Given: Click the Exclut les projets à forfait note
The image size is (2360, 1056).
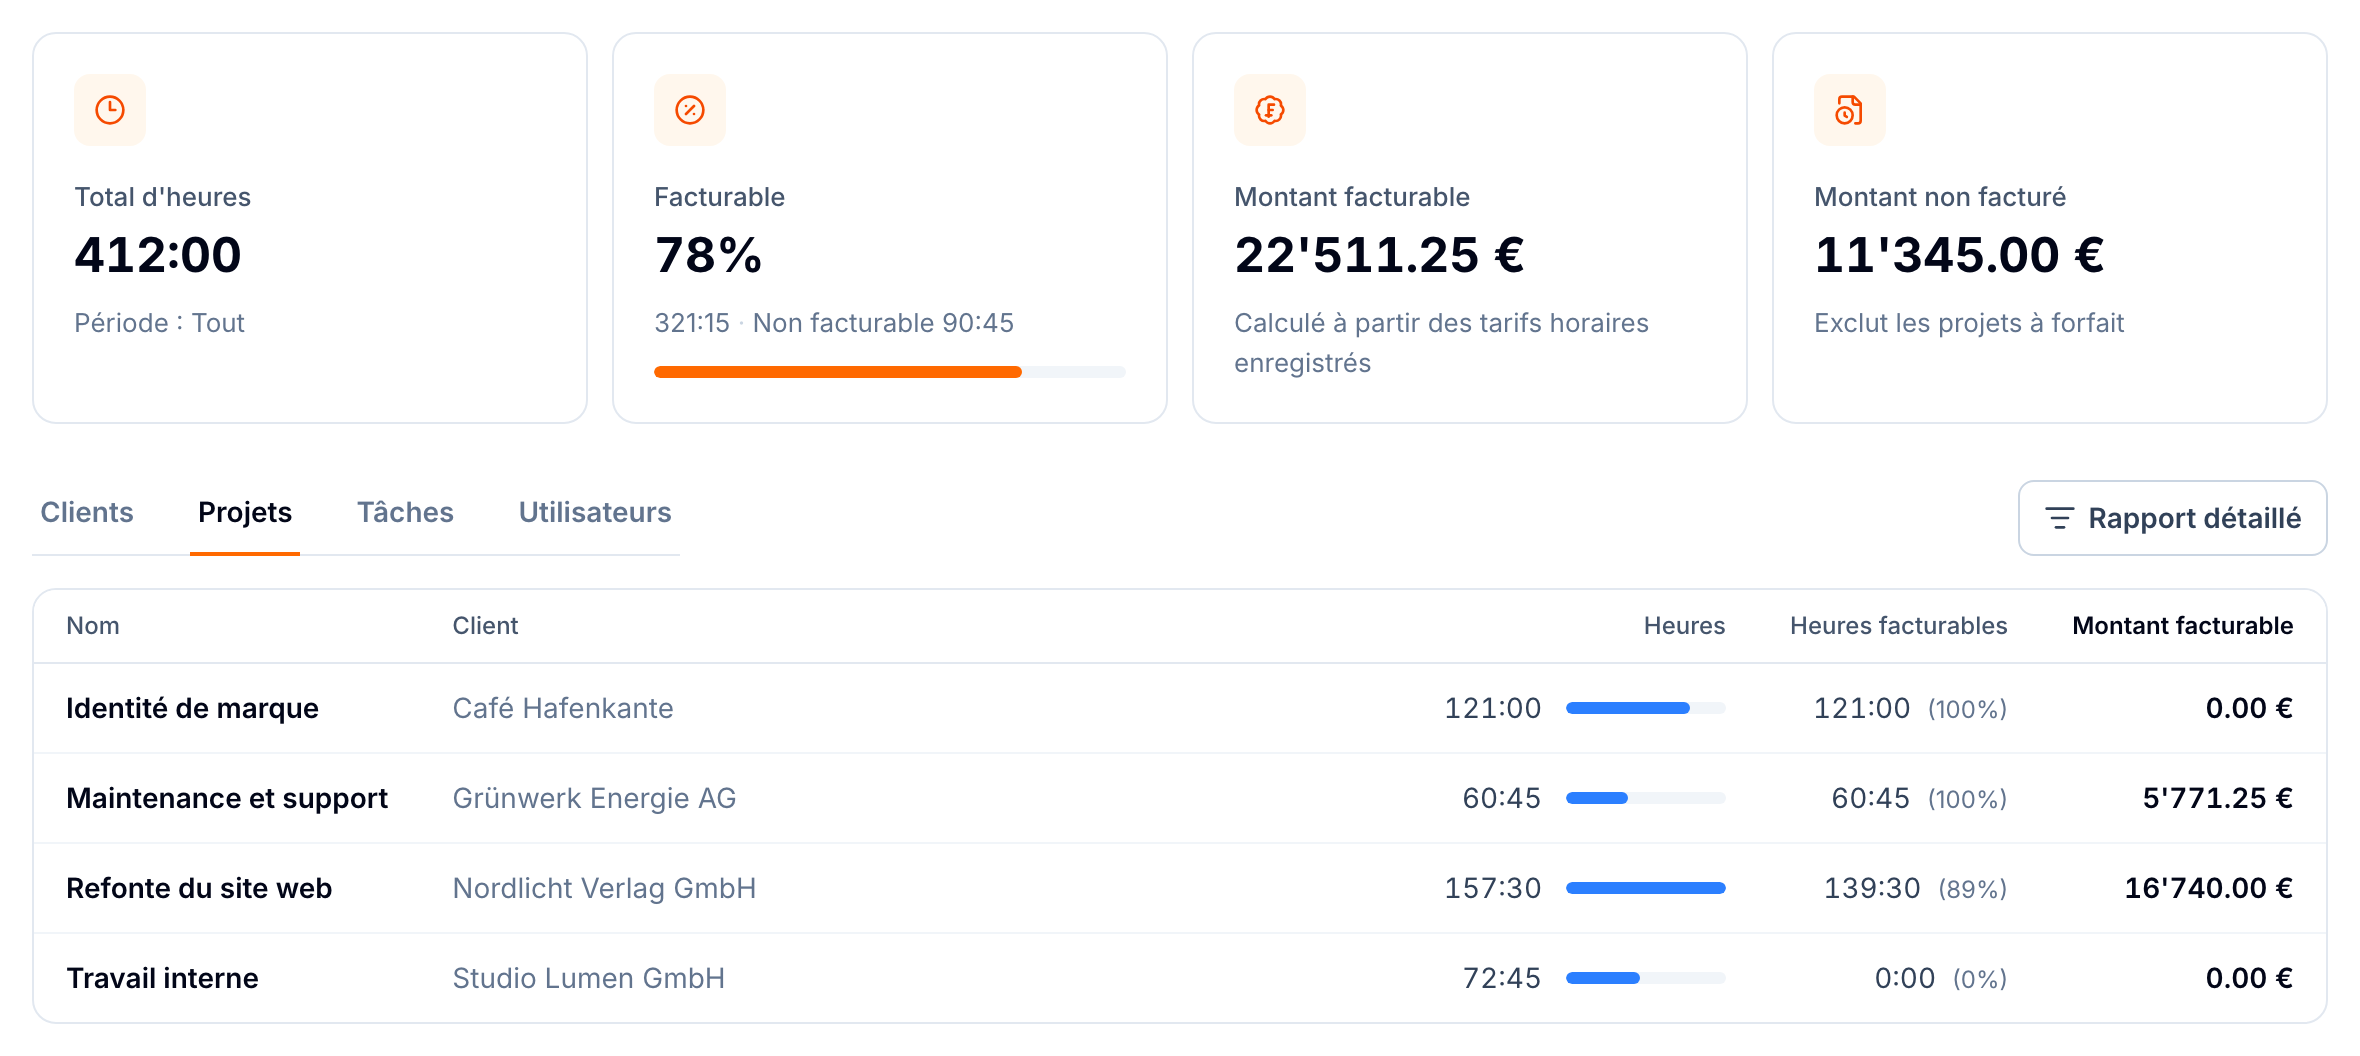Looking at the screenshot, I should click(x=1969, y=323).
